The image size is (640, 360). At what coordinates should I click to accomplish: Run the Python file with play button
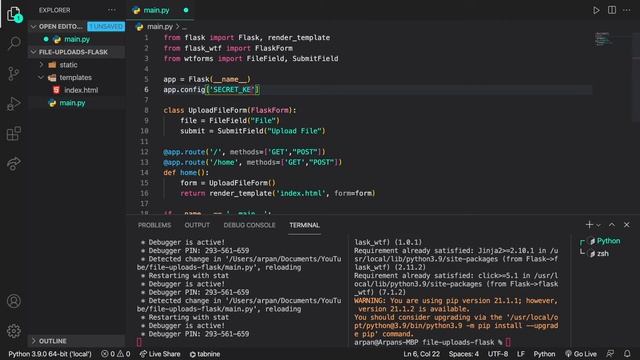pos(596,10)
